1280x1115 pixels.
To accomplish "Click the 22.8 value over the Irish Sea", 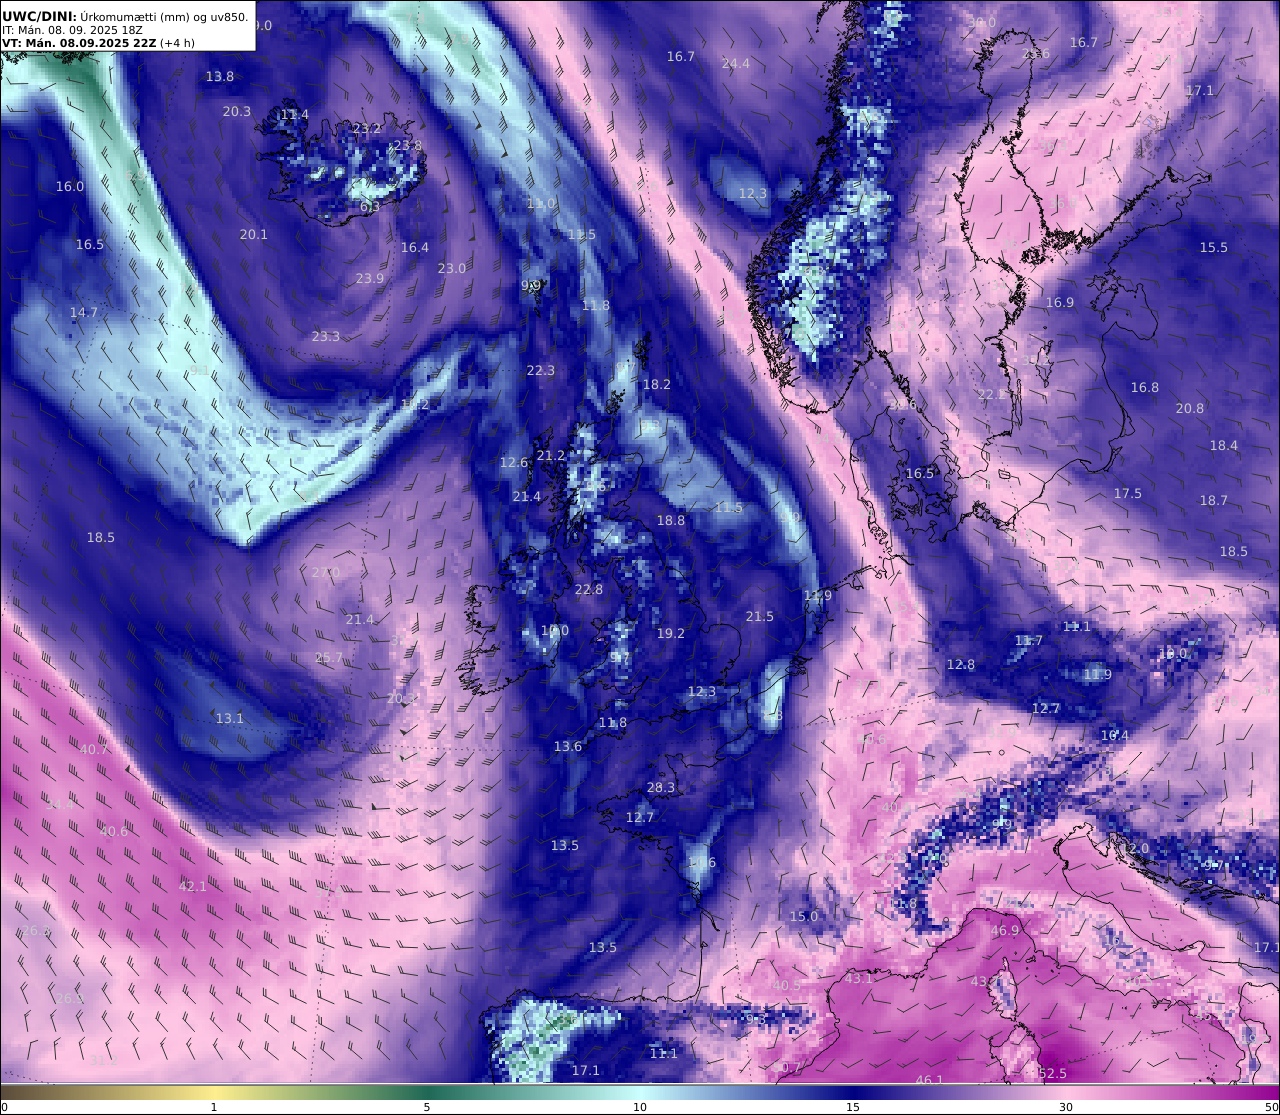I will point(589,590).
